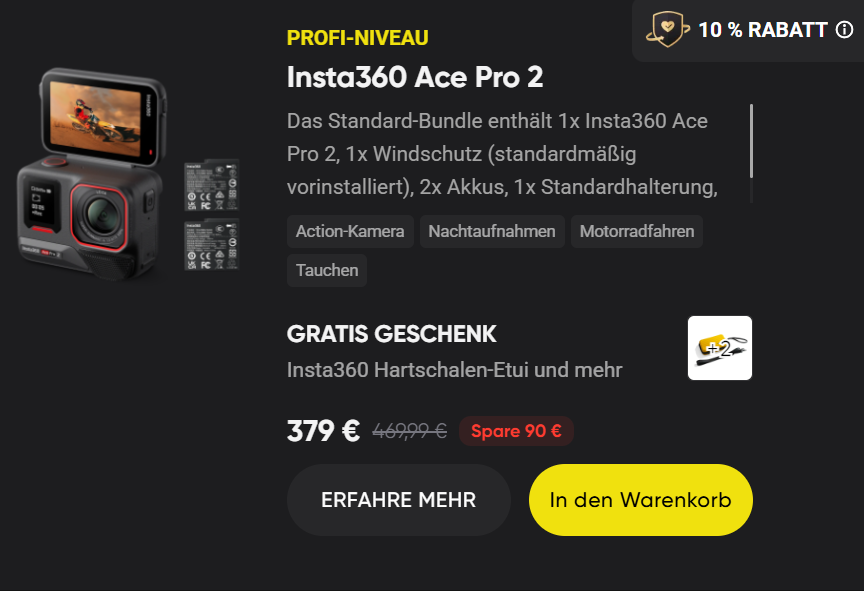
Task: Select the Tauchen tag
Action: 327,270
